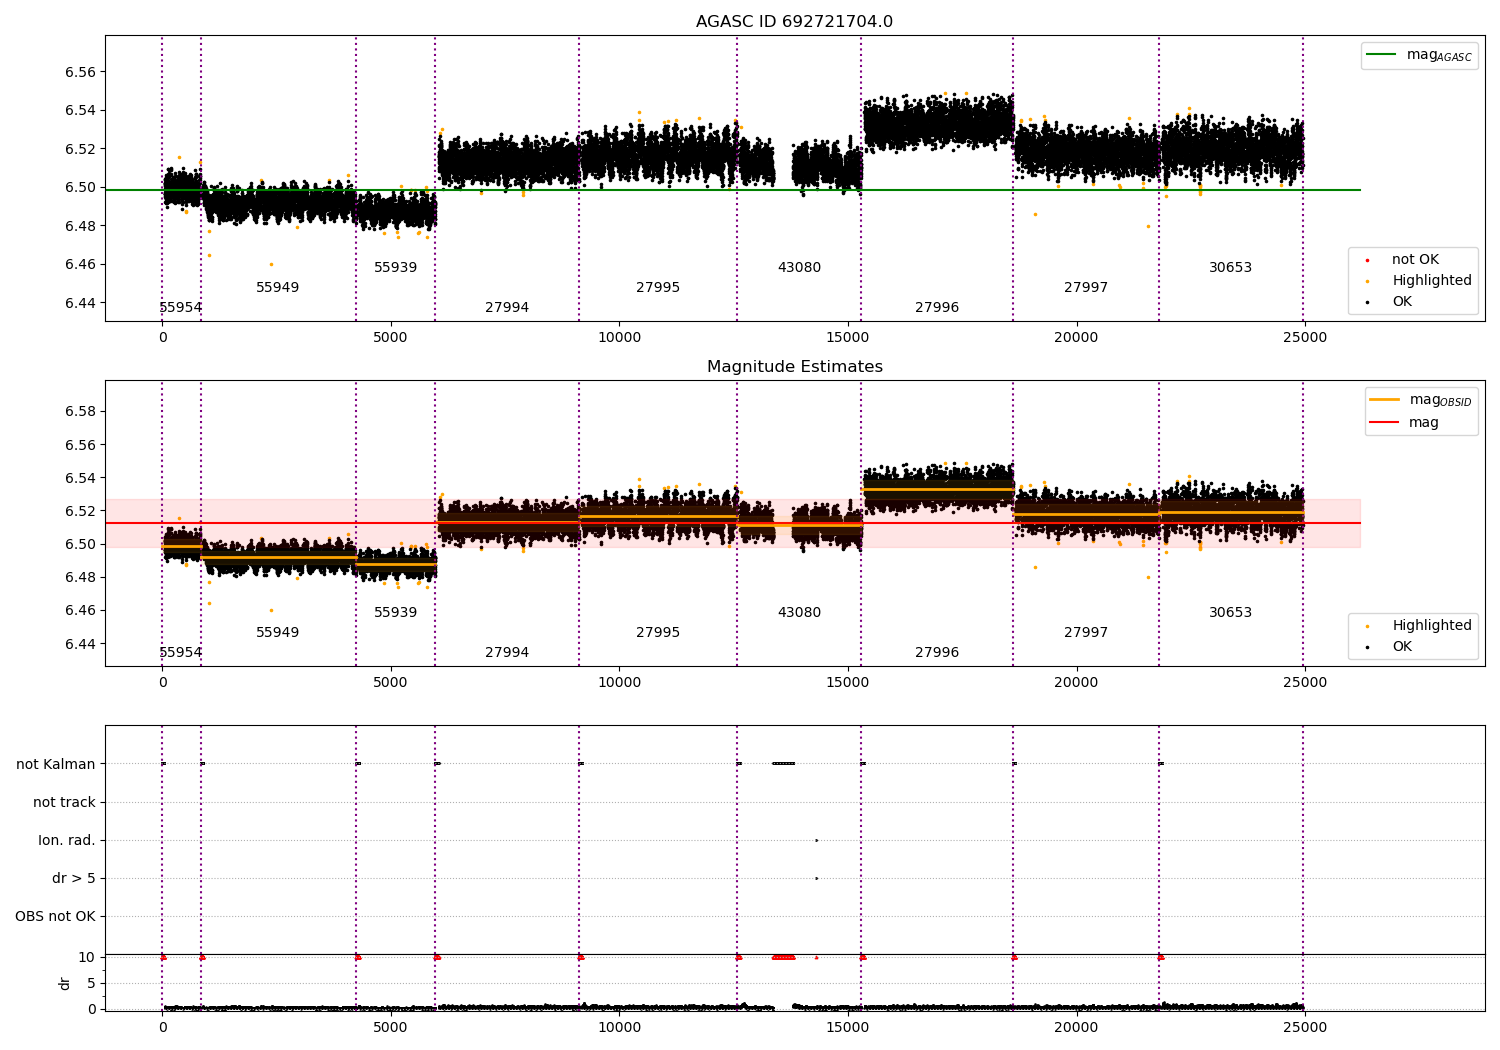
Task: Click the 'not OK' legend entry
Action: point(1415,260)
